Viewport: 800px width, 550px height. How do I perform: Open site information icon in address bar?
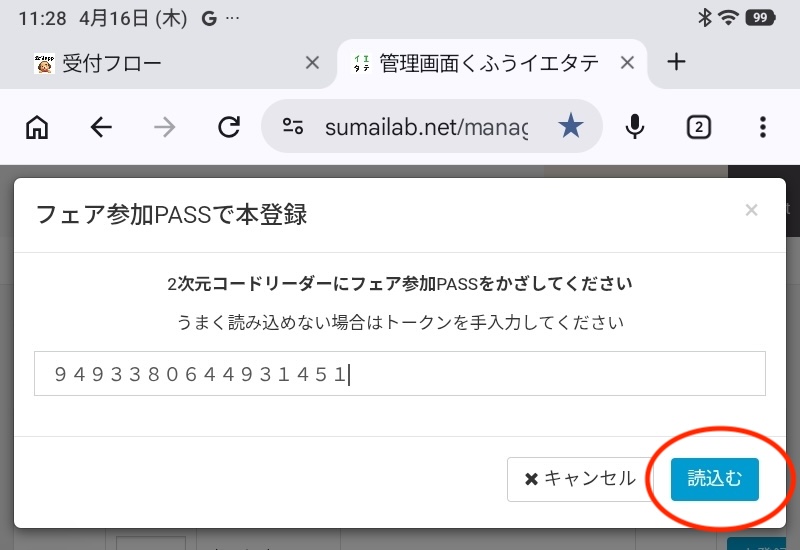pyautogui.click(x=293, y=127)
